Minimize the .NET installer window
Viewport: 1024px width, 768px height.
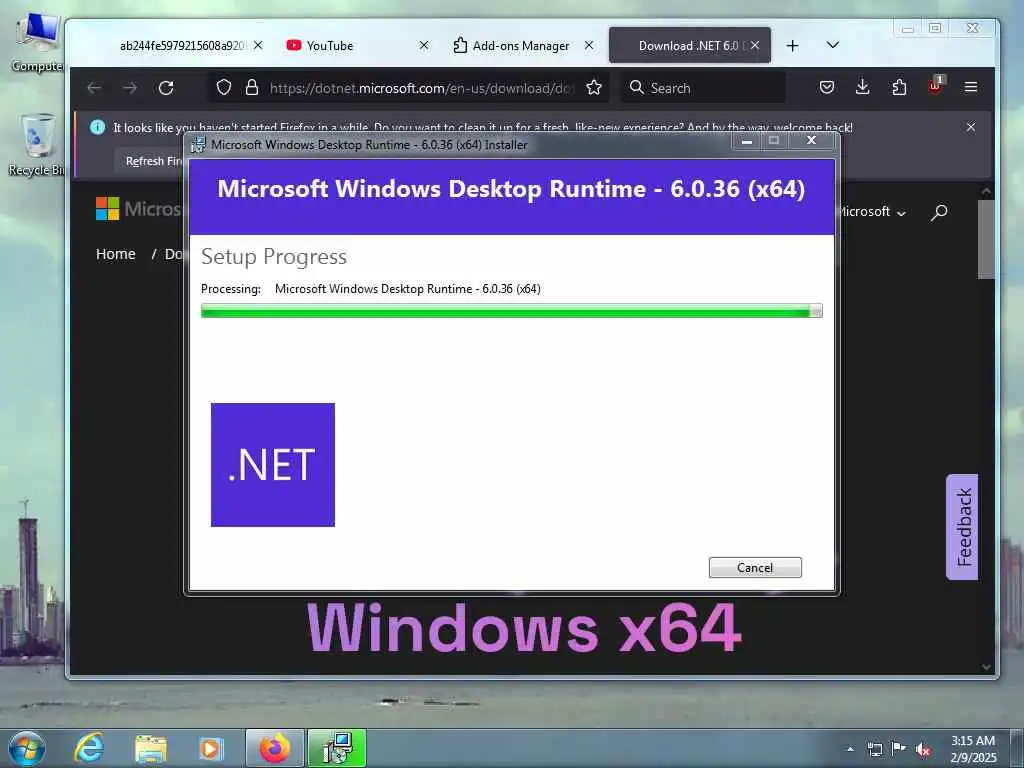pos(747,140)
